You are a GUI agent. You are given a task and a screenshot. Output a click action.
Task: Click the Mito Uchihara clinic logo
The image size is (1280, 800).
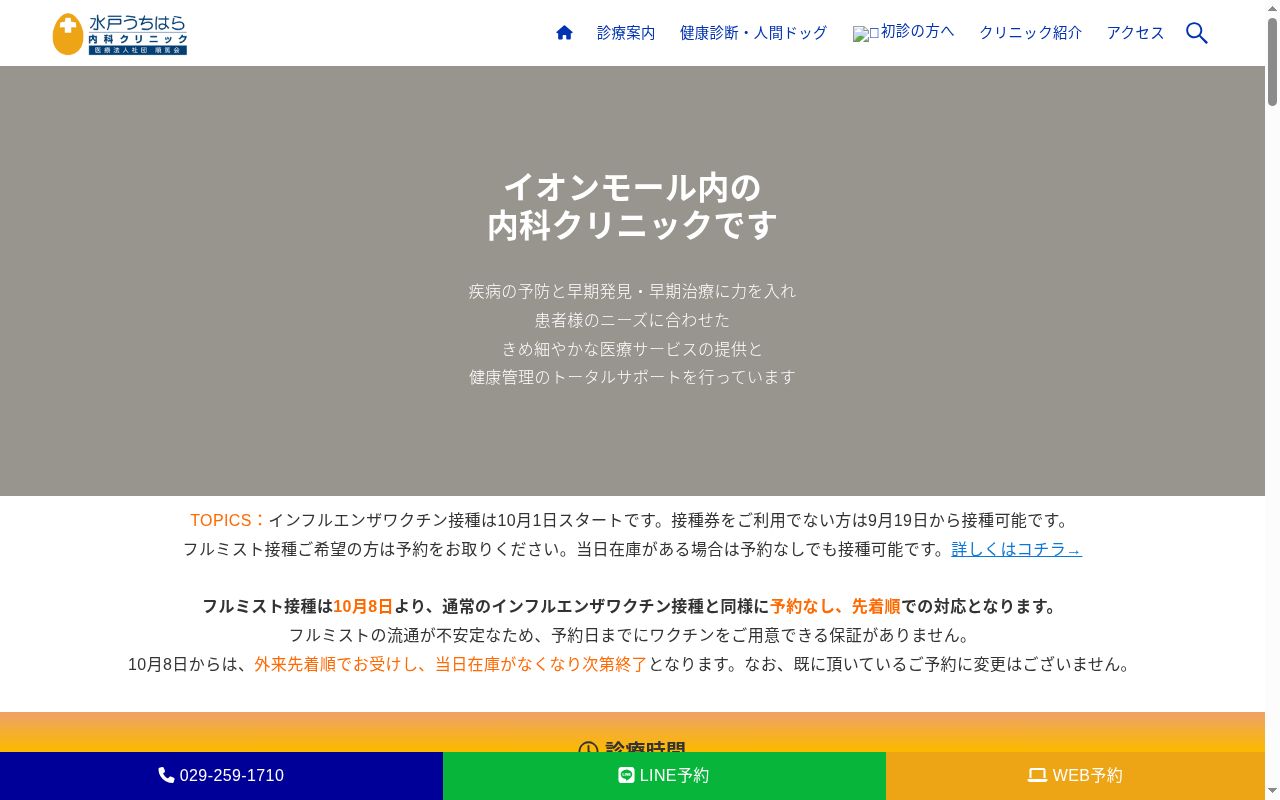120,34
